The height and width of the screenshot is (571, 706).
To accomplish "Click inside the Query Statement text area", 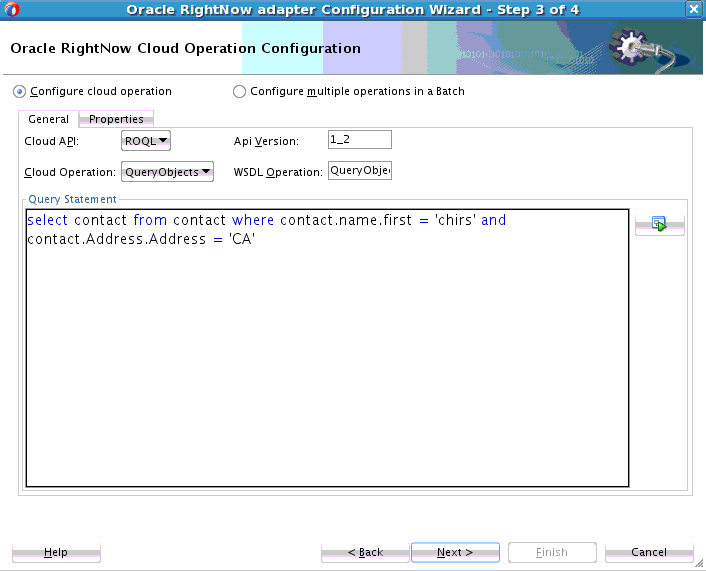I will coord(327,348).
